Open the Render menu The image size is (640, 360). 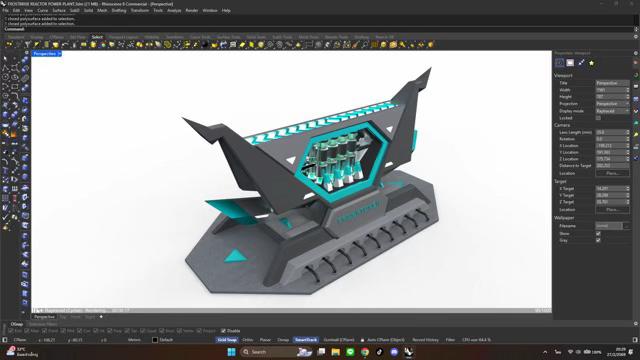point(192,10)
